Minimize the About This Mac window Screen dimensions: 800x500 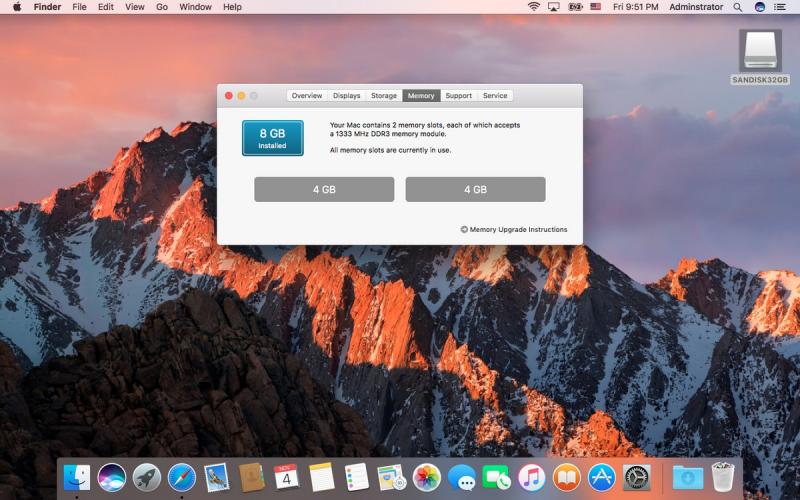241,95
